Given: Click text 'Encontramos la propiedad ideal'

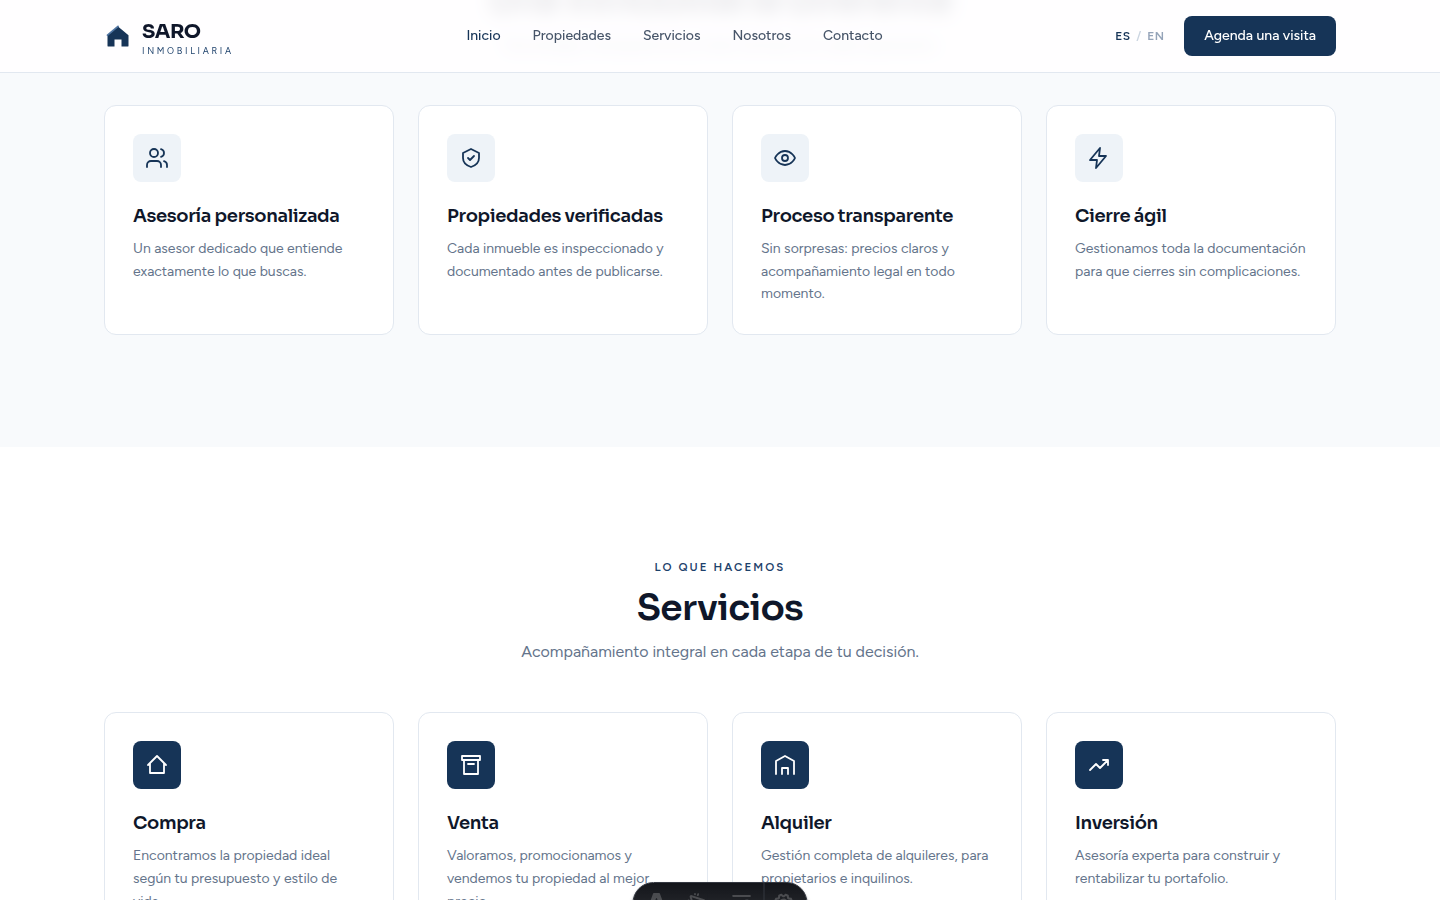Looking at the screenshot, I should click(x=231, y=855).
